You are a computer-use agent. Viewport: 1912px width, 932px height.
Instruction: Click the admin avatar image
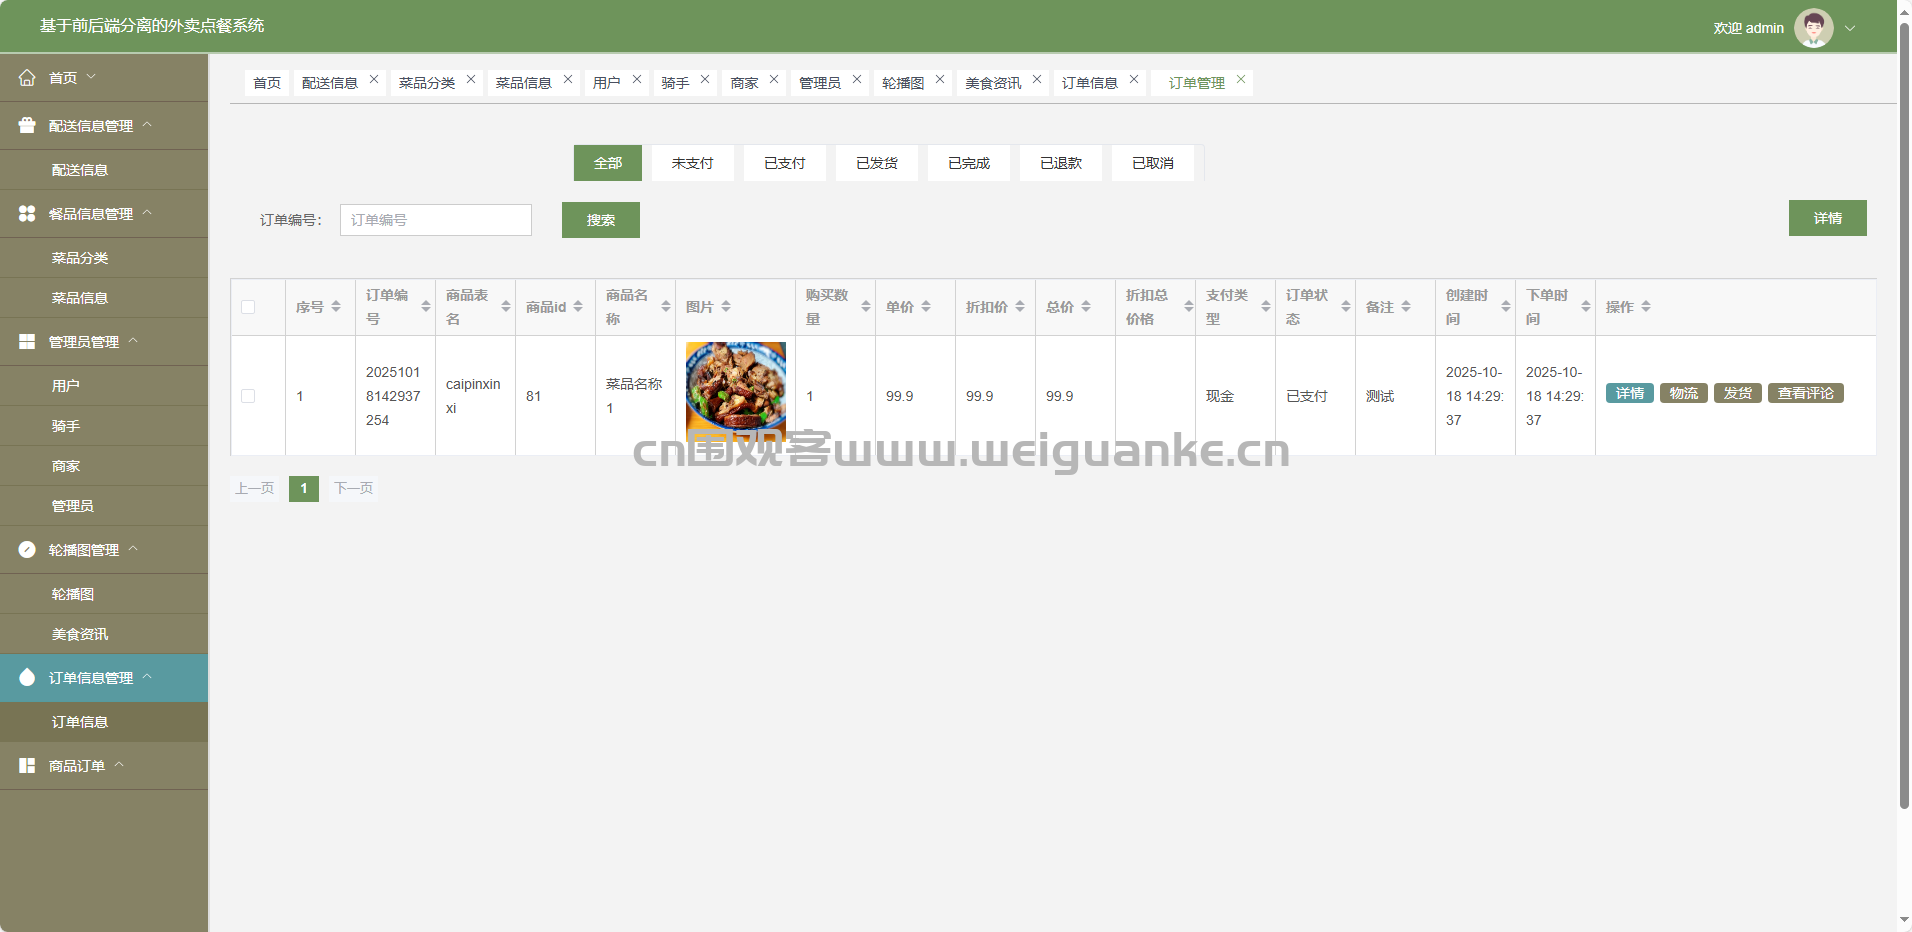(1813, 28)
